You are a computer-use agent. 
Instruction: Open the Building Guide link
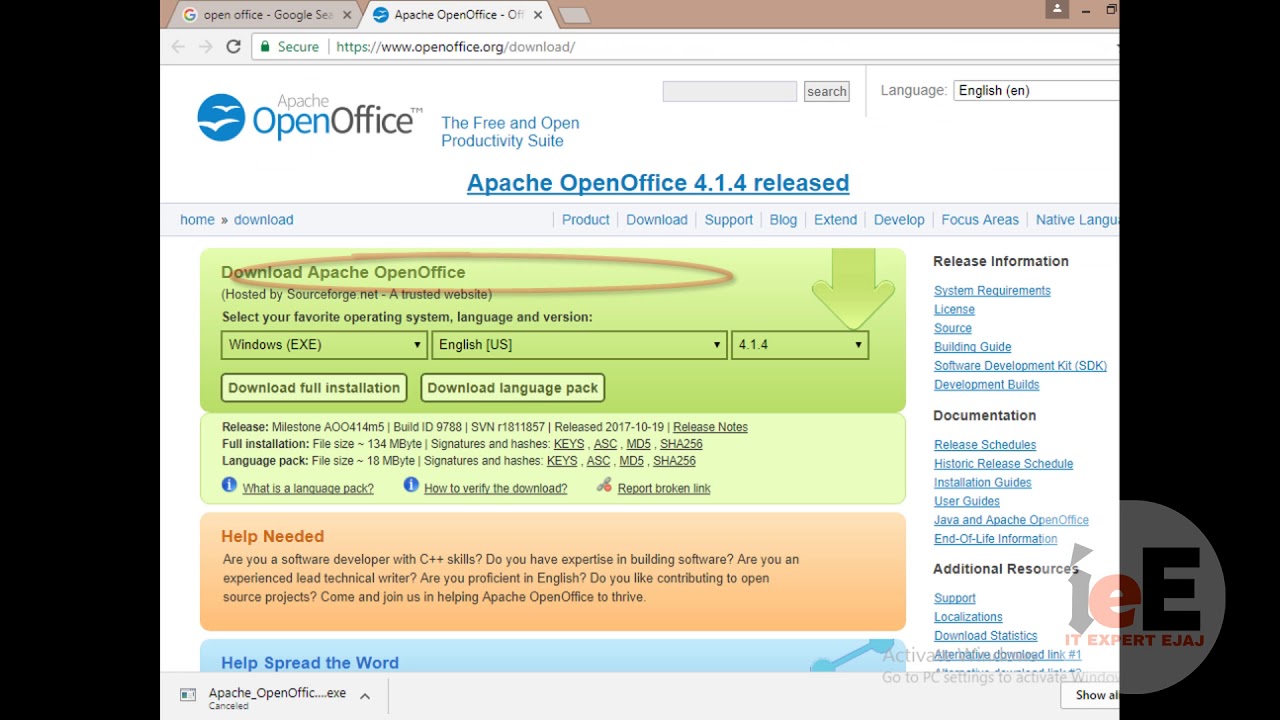point(972,347)
